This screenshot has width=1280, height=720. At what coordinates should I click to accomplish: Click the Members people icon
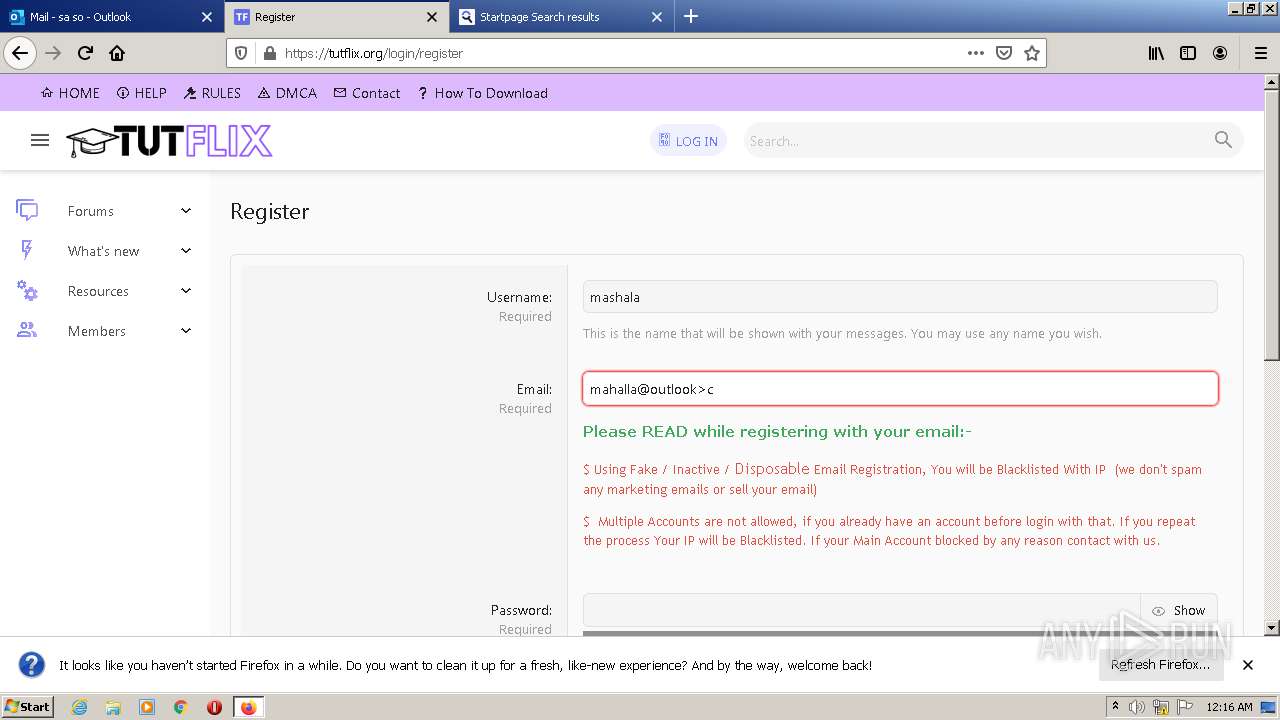[27, 330]
